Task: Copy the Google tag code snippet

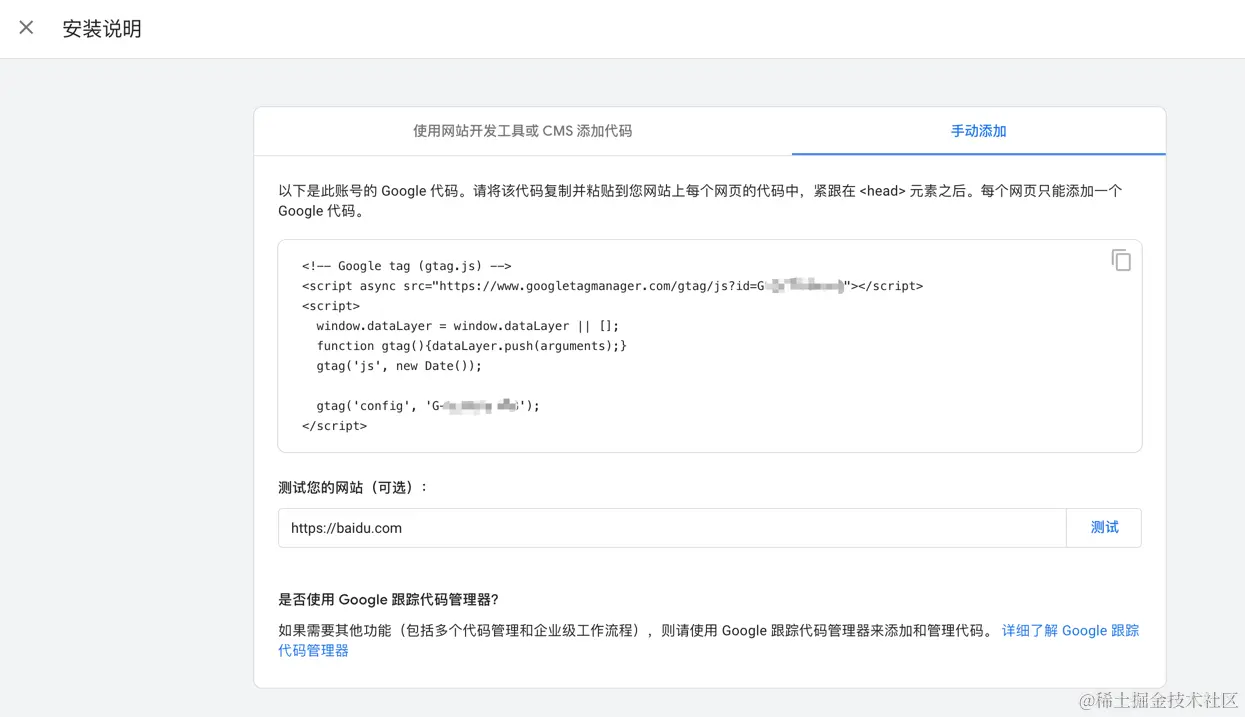Action: (1121, 260)
